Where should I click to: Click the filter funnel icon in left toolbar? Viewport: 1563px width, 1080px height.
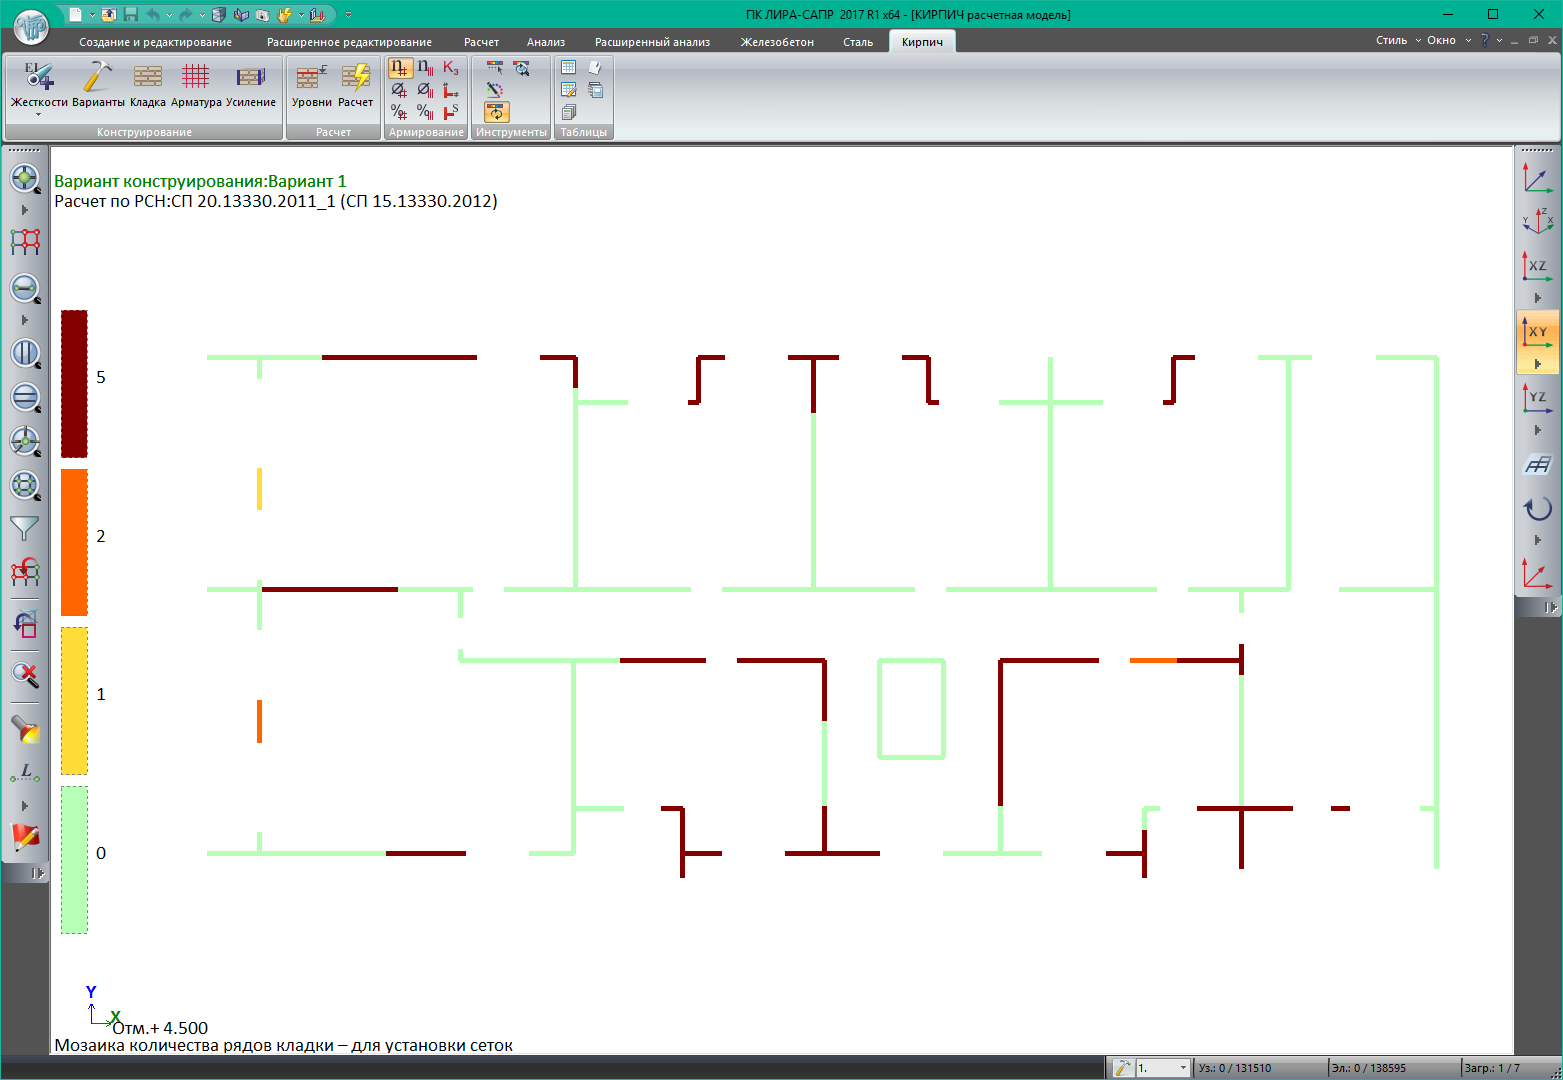point(24,528)
